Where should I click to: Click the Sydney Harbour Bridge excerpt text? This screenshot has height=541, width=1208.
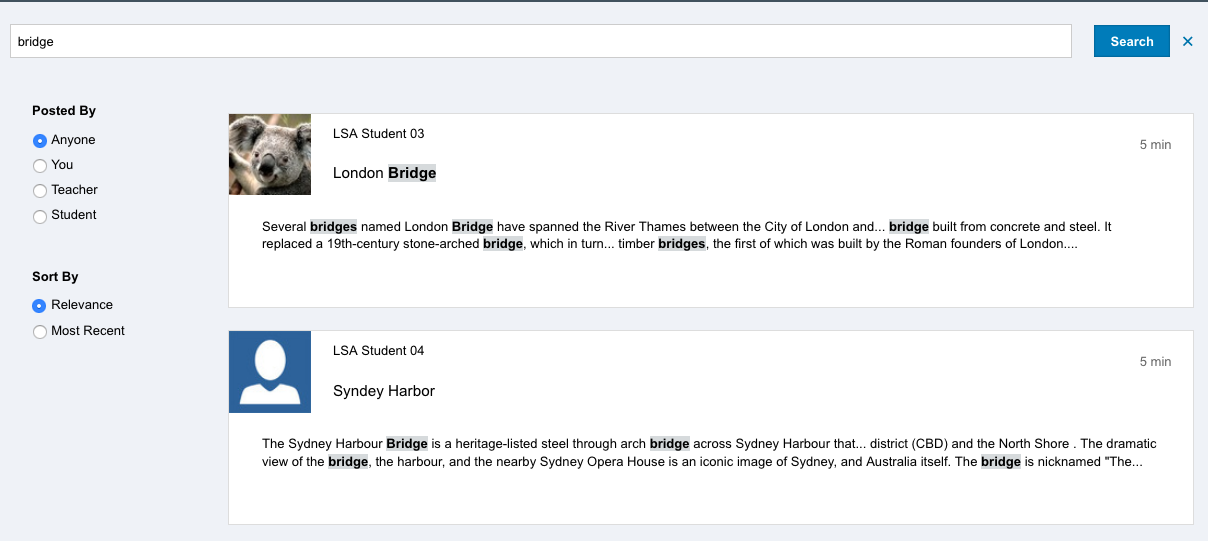[x=708, y=452]
